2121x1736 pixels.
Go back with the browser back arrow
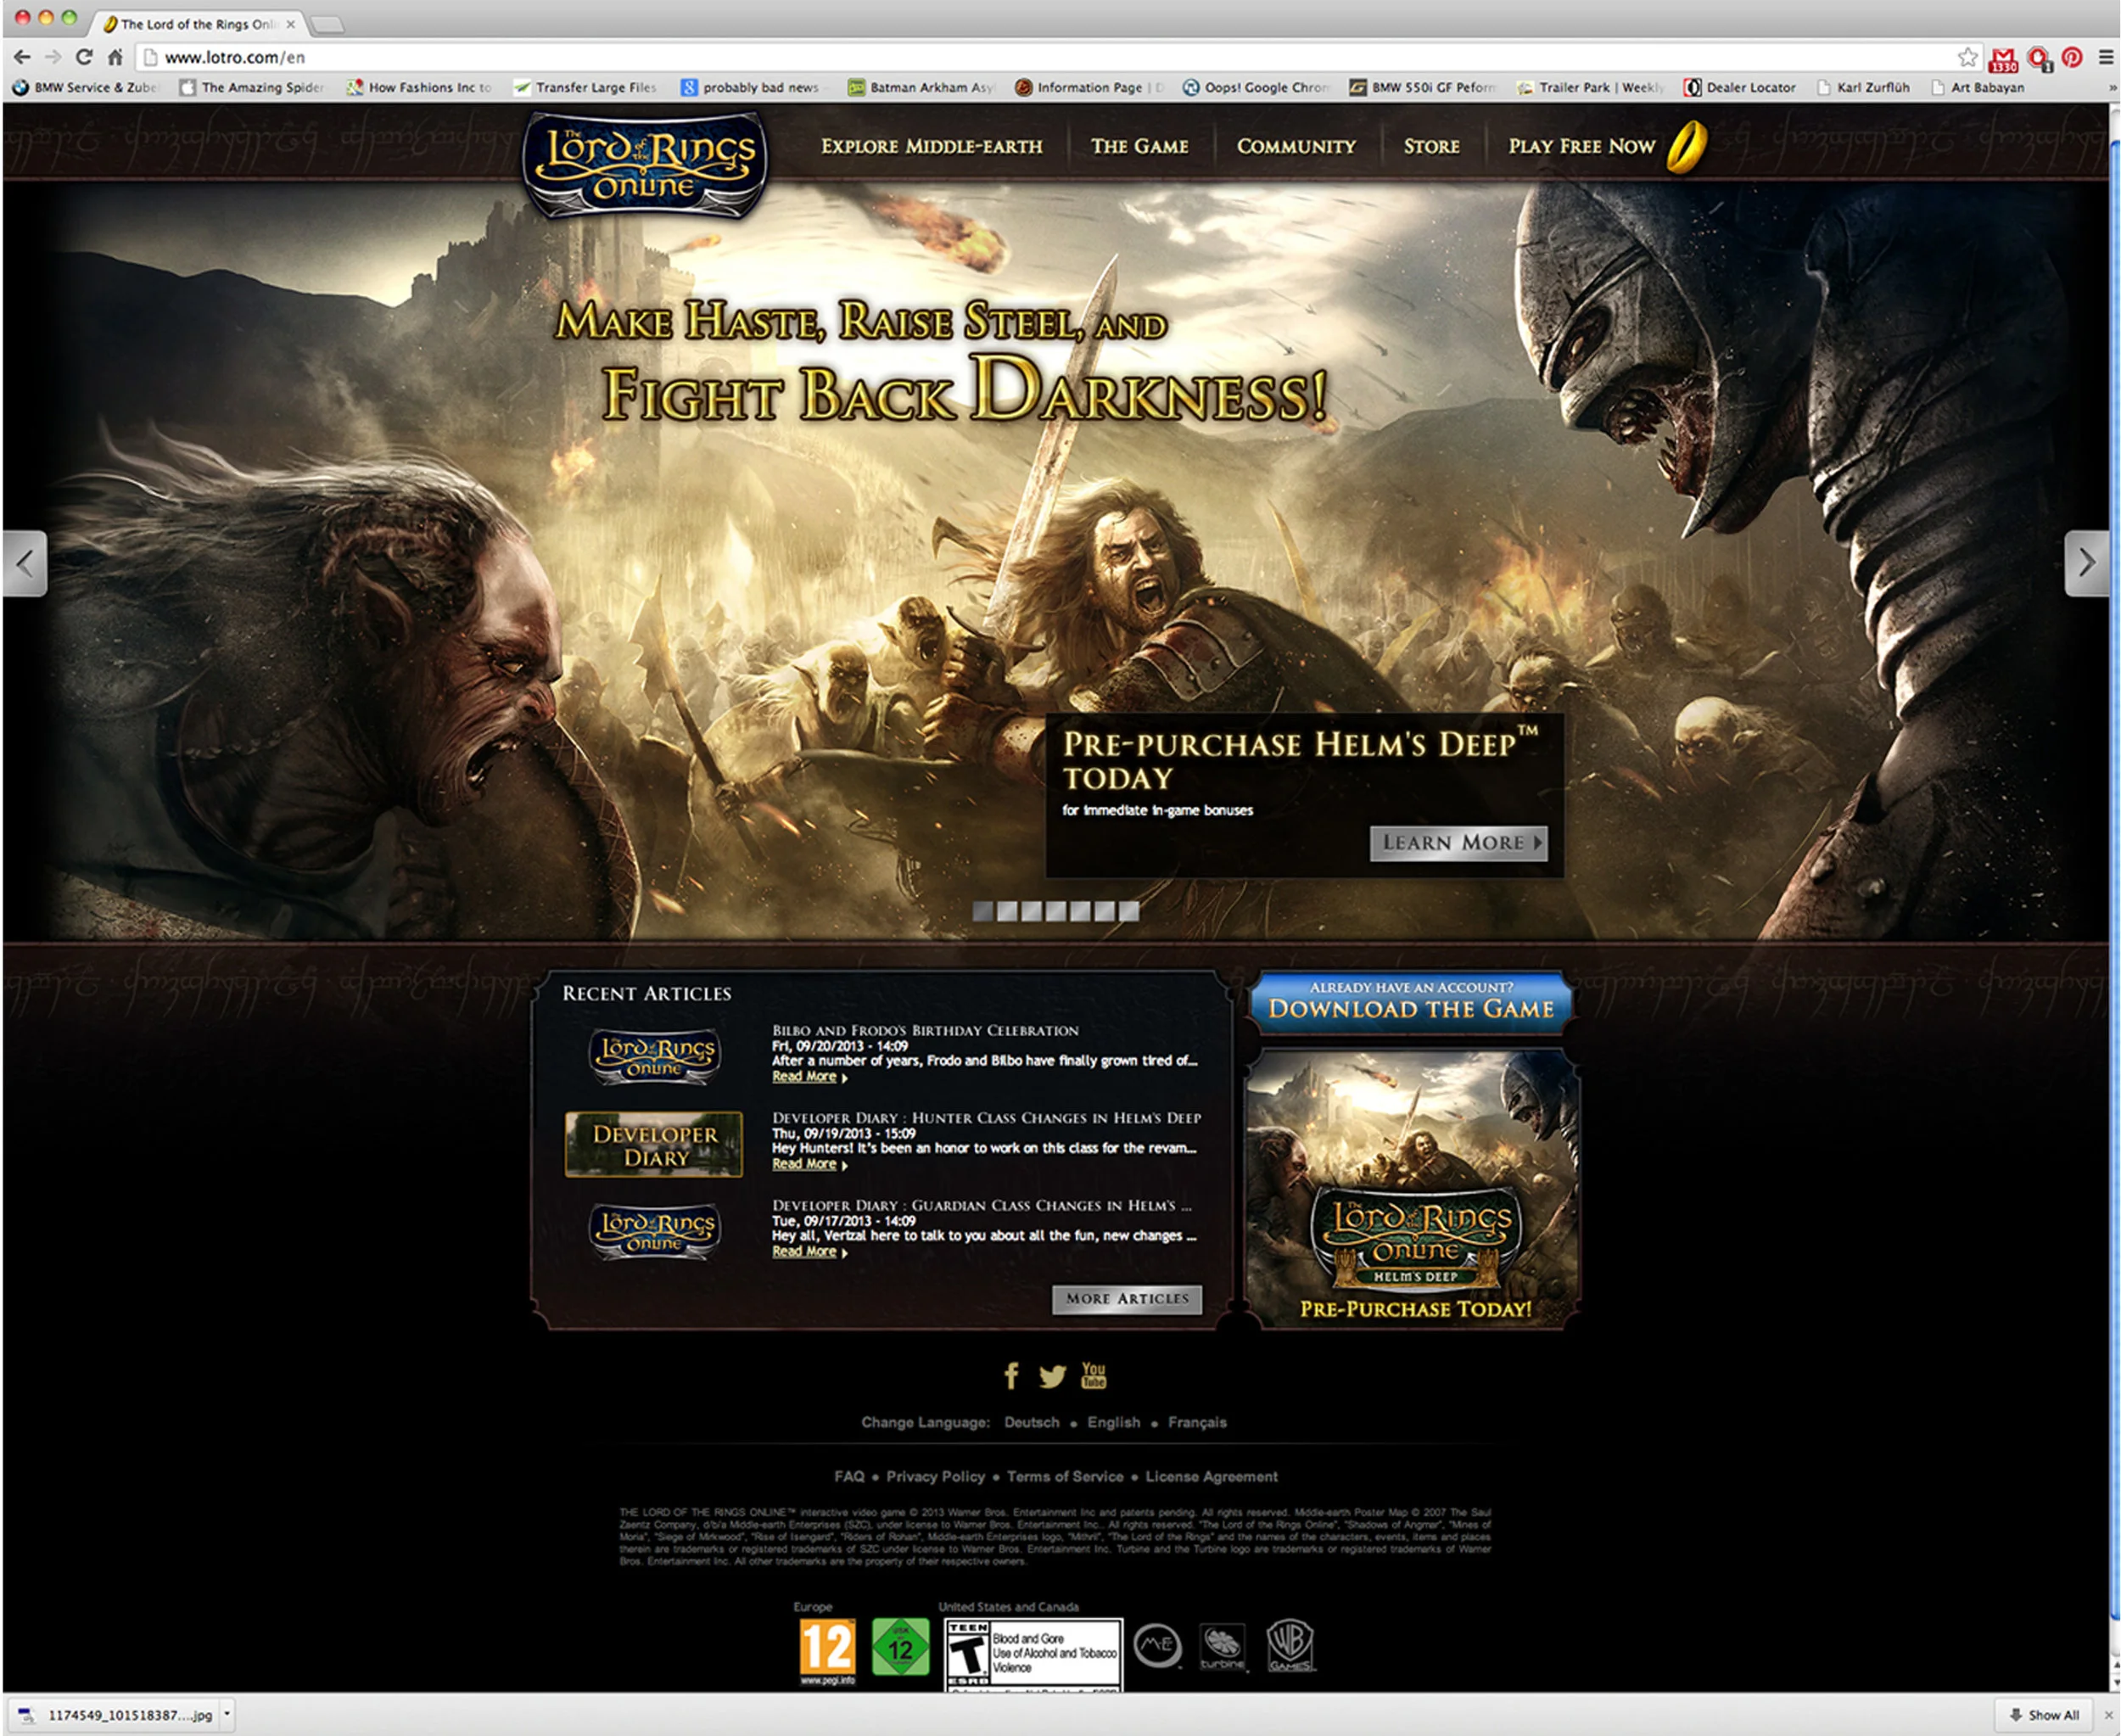click(x=22, y=57)
